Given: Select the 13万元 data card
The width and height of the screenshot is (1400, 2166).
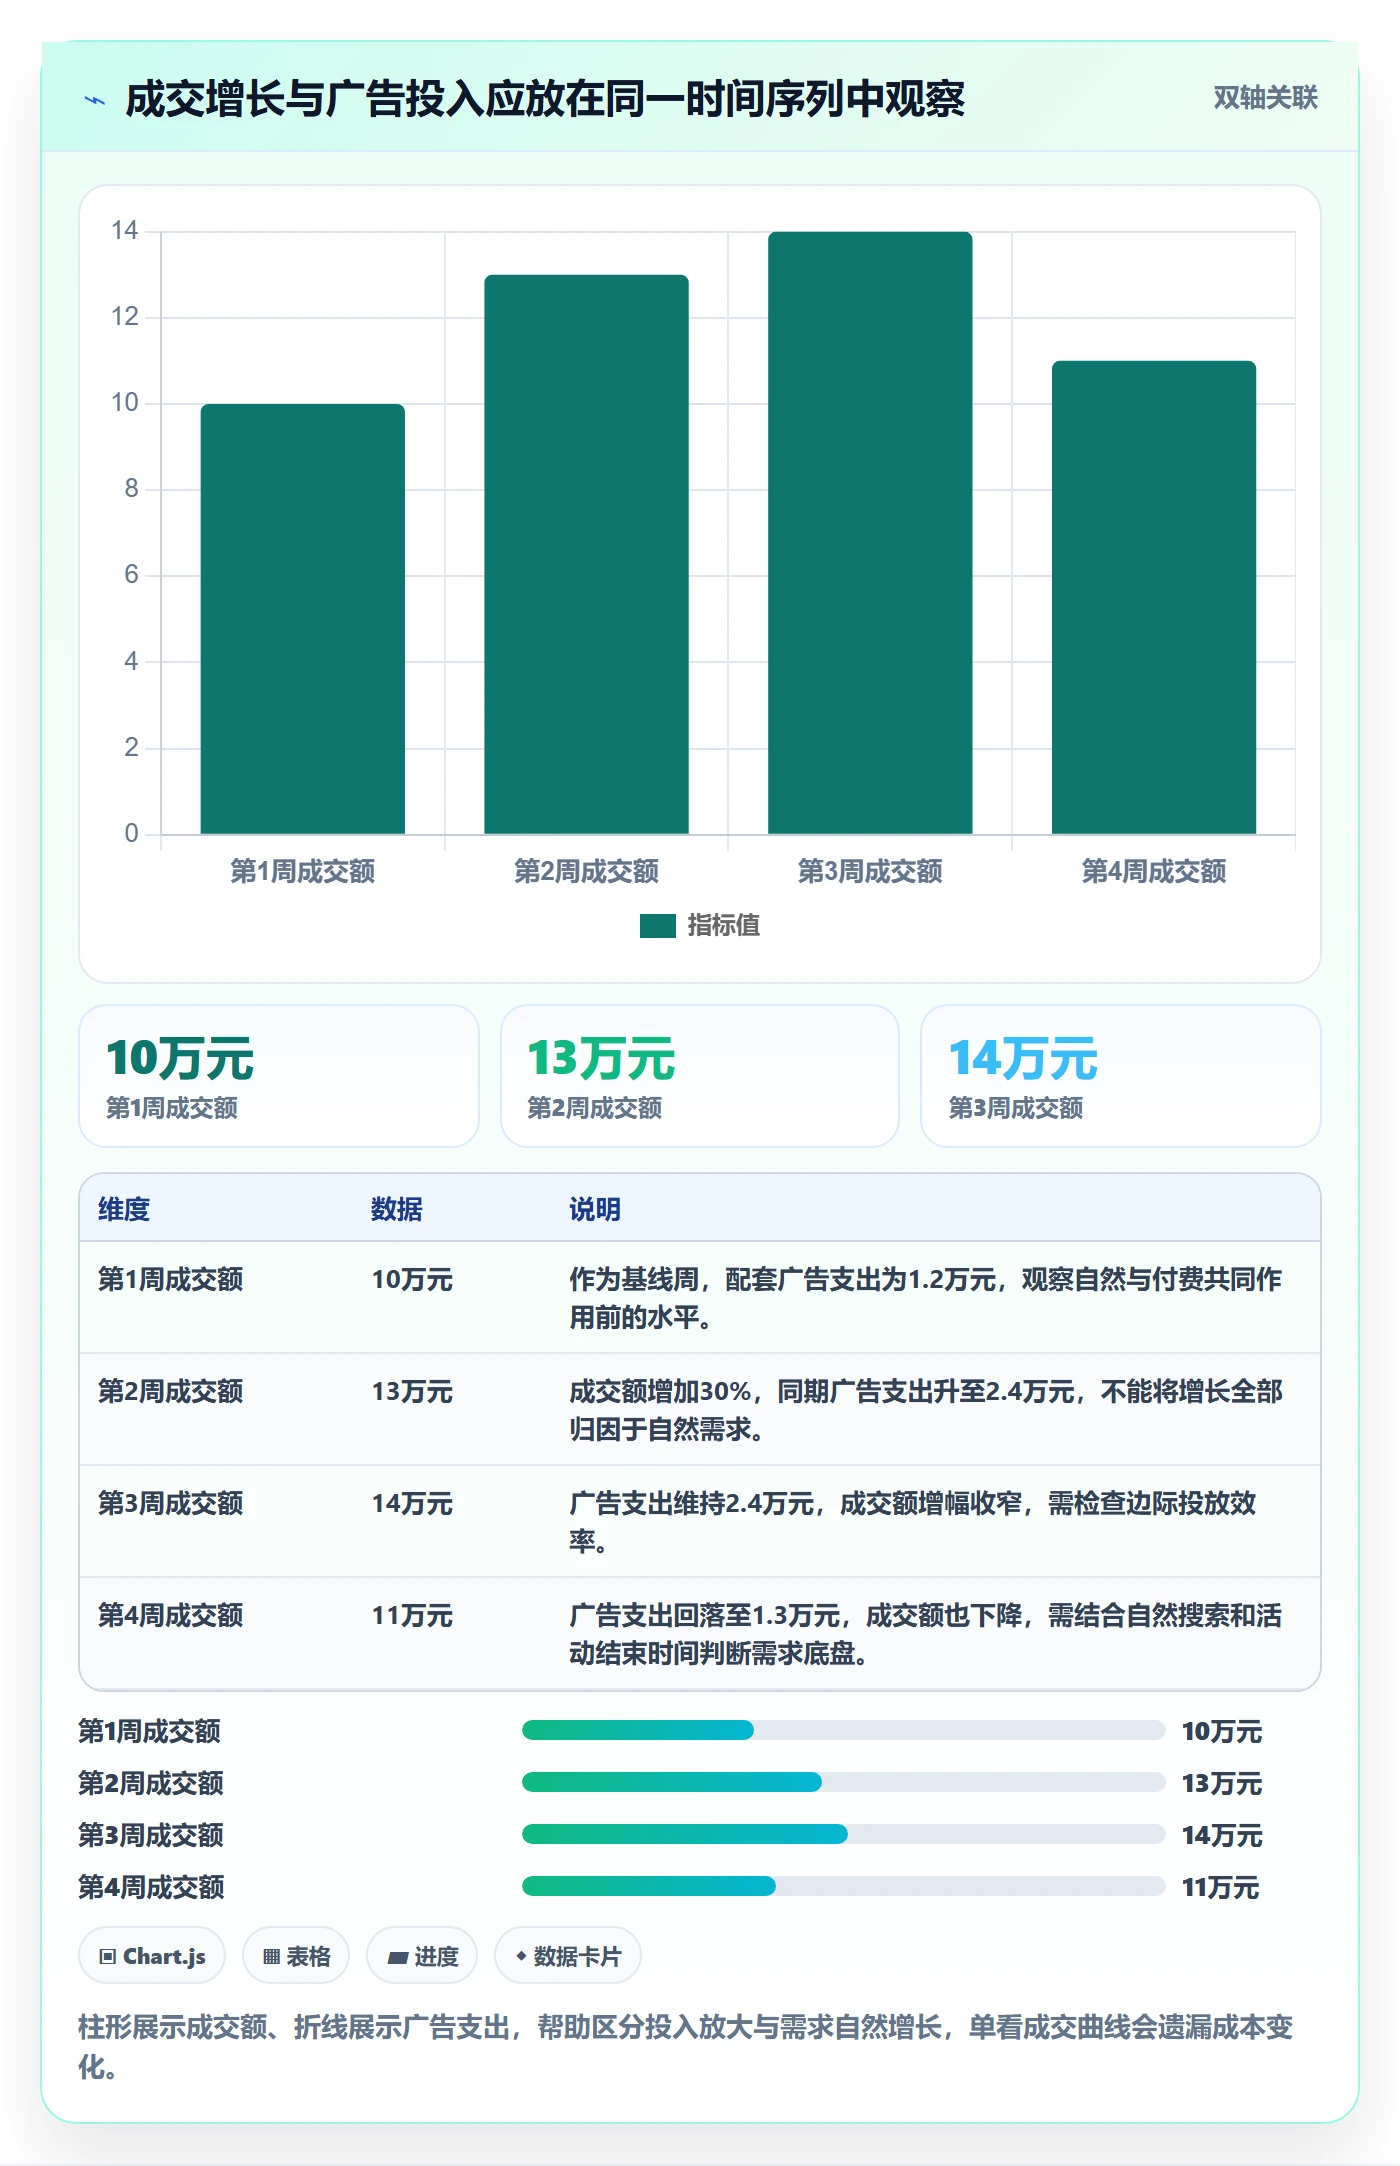Looking at the screenshot, I should [700, 1076].
